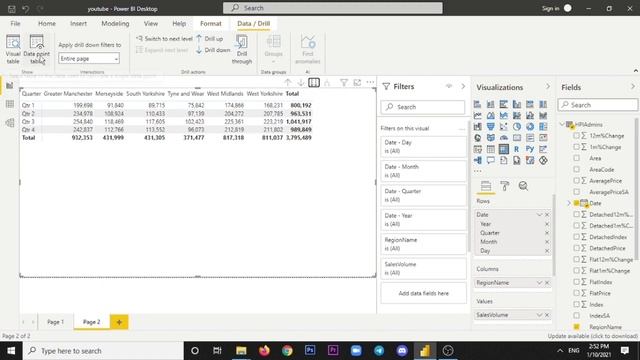Select the Q&A visual icon
This screenshot has width=640, height=360.
point(491,160)
